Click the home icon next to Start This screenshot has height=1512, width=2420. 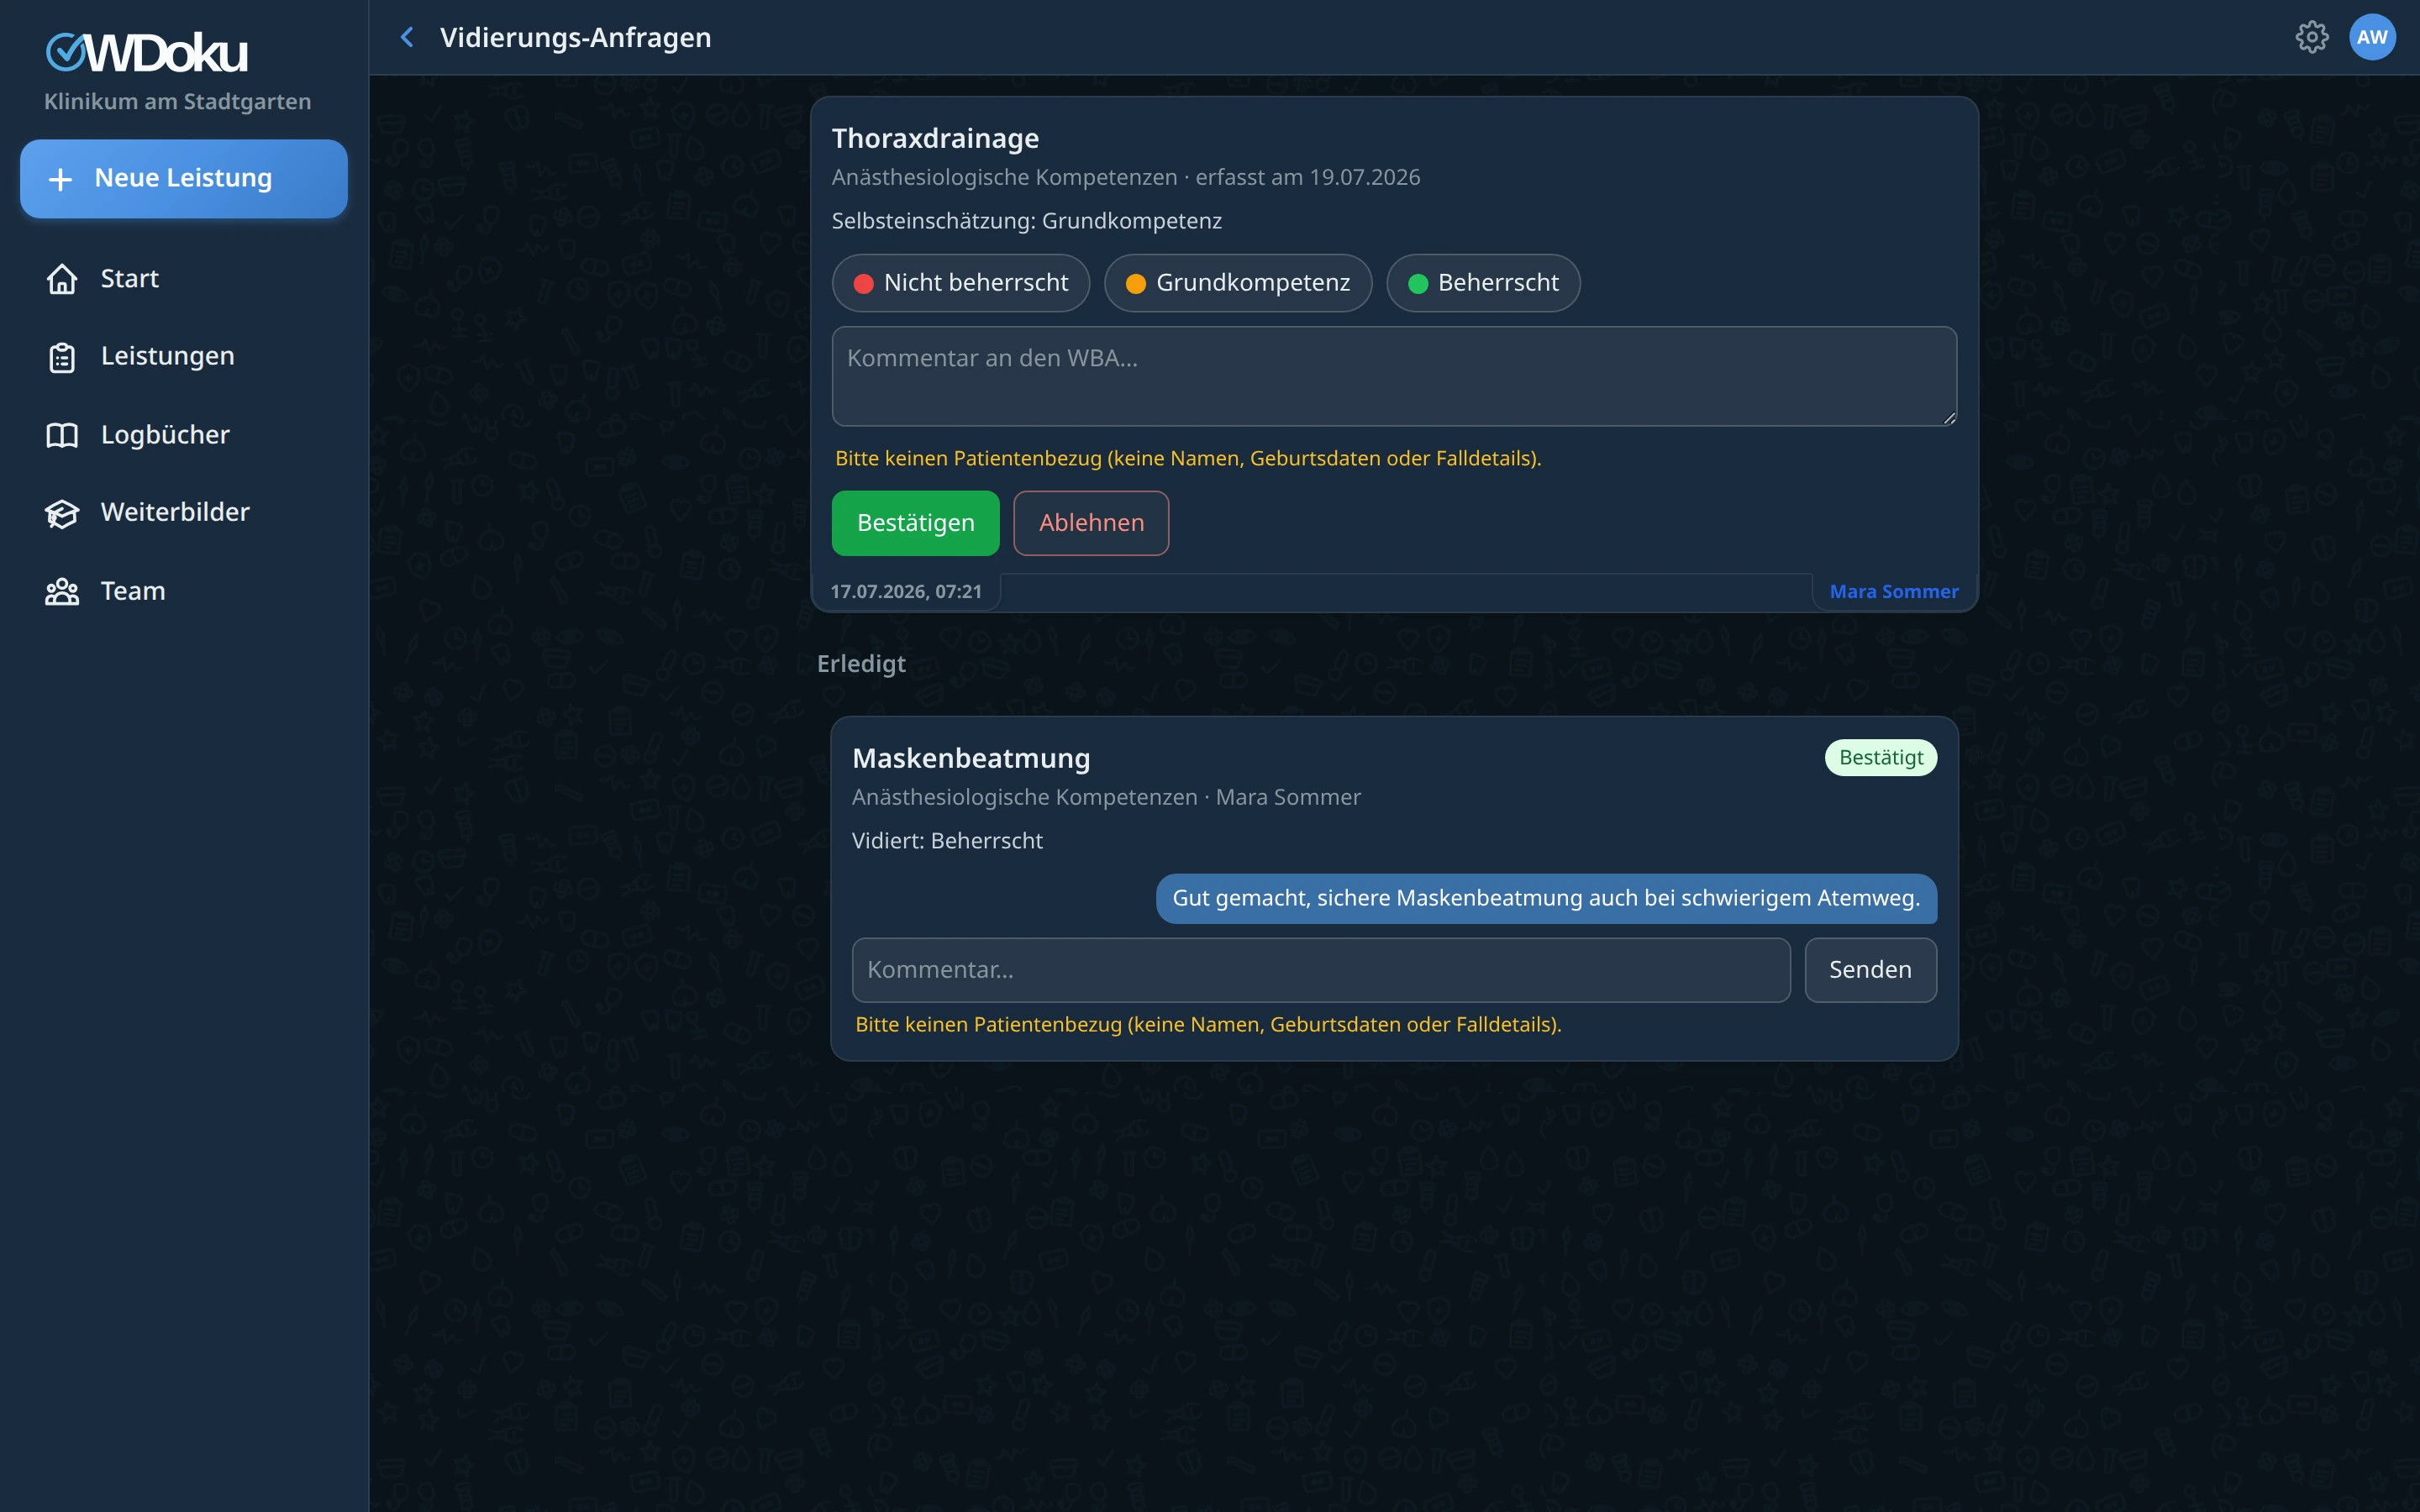(x=62, y=279)
